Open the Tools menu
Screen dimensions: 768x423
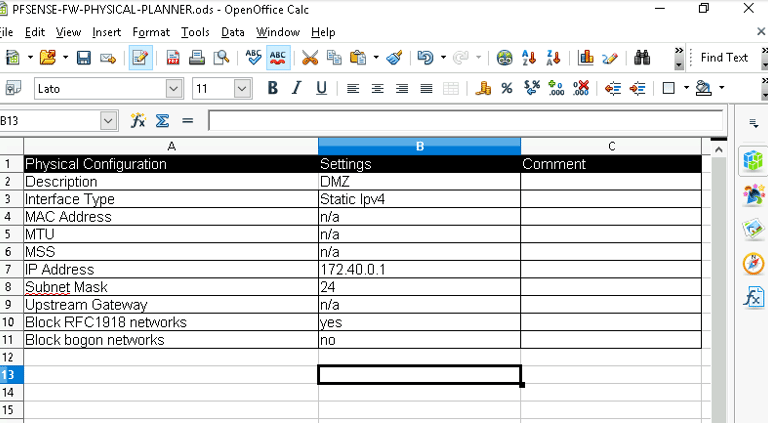[195, 32]
